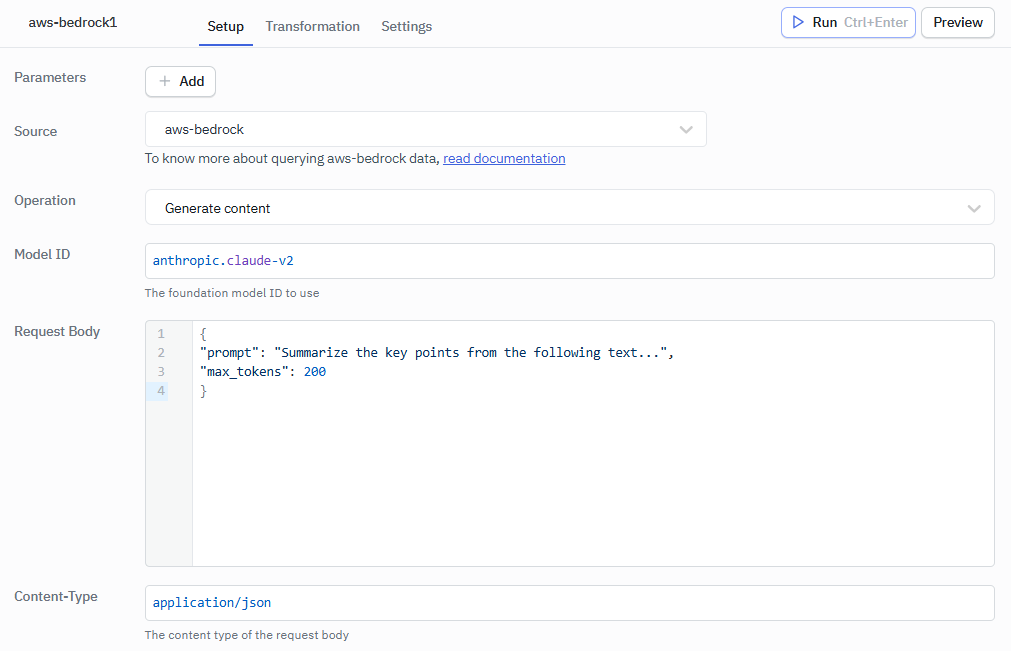Click the Operation label

coord(45,200)
